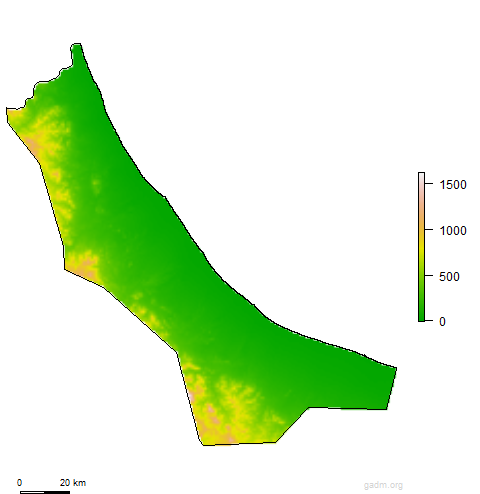Click the 500 legend label

(449, 277)
